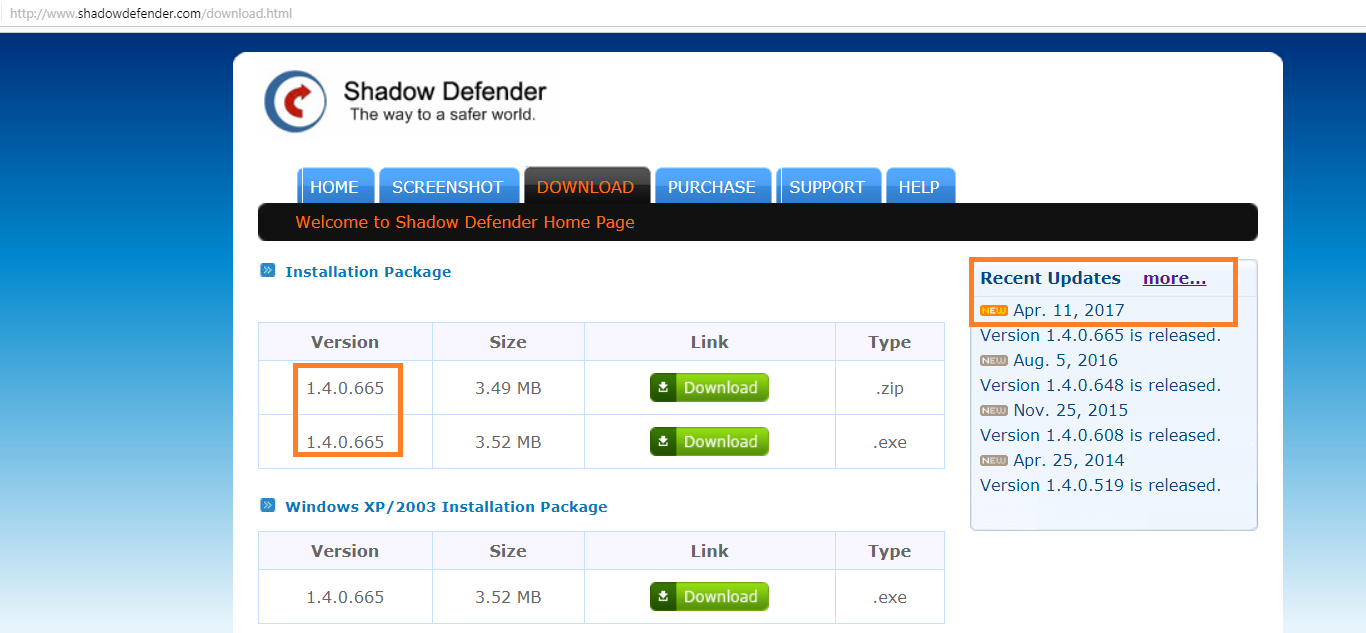
Task: Download the .zip installation package
Action: [709, 388]
